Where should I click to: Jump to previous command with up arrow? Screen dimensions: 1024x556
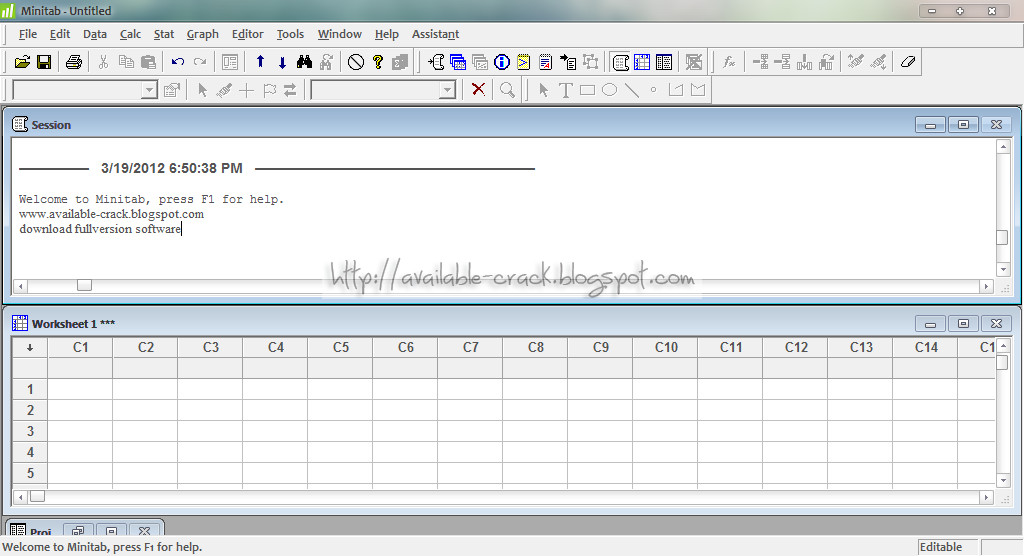(261, 62)
